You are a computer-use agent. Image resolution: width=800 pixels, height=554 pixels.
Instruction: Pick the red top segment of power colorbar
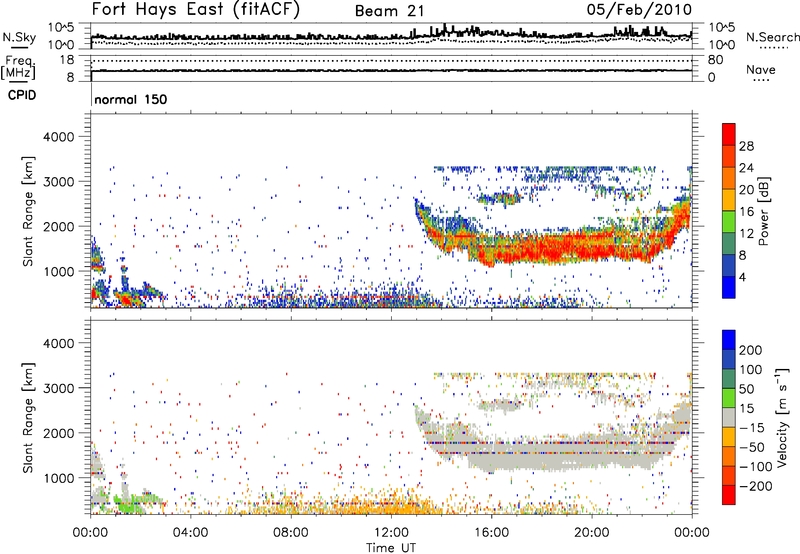[x=729, y=134]
